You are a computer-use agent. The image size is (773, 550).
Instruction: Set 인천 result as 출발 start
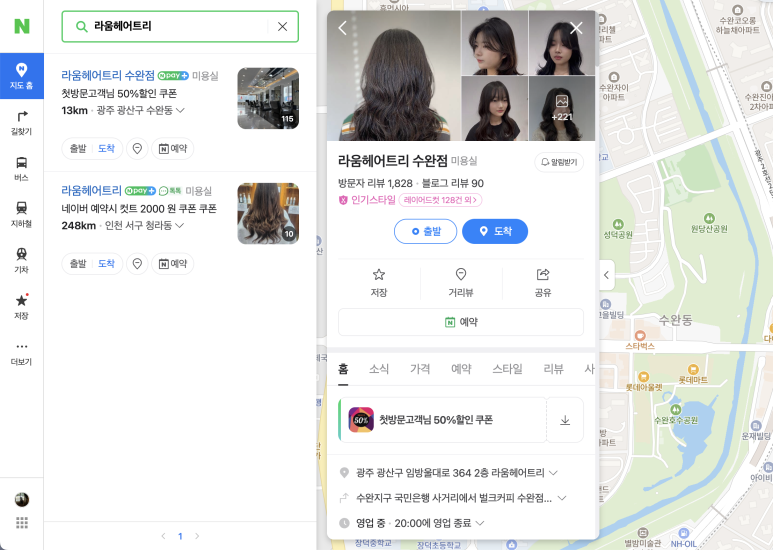point(78,264)
